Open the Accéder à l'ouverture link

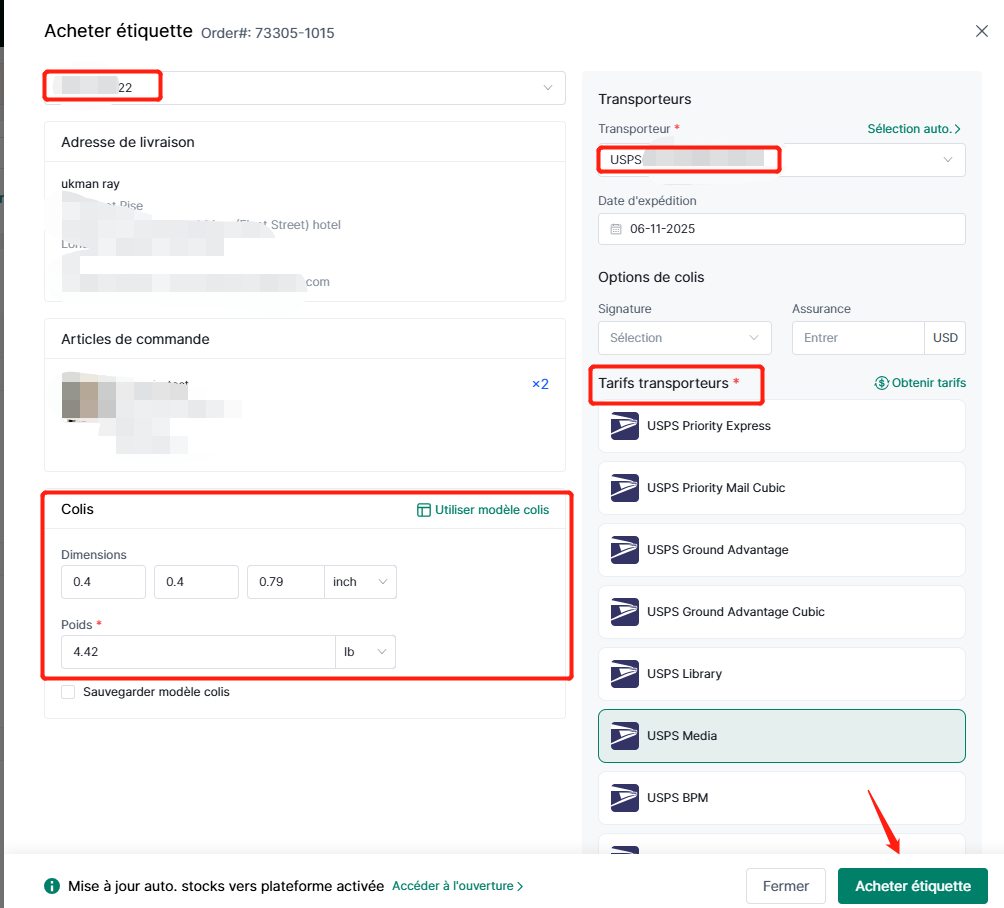457,886
